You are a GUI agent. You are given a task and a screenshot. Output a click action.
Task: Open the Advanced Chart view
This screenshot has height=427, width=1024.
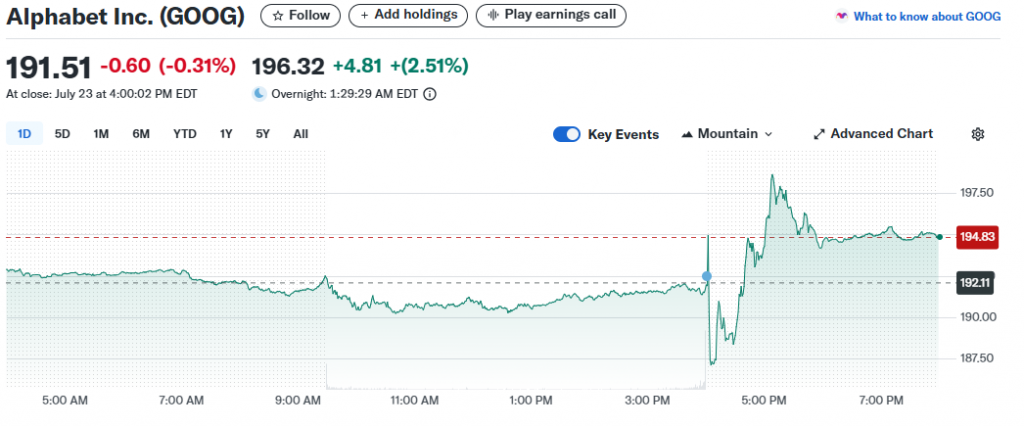coord(873,134)
